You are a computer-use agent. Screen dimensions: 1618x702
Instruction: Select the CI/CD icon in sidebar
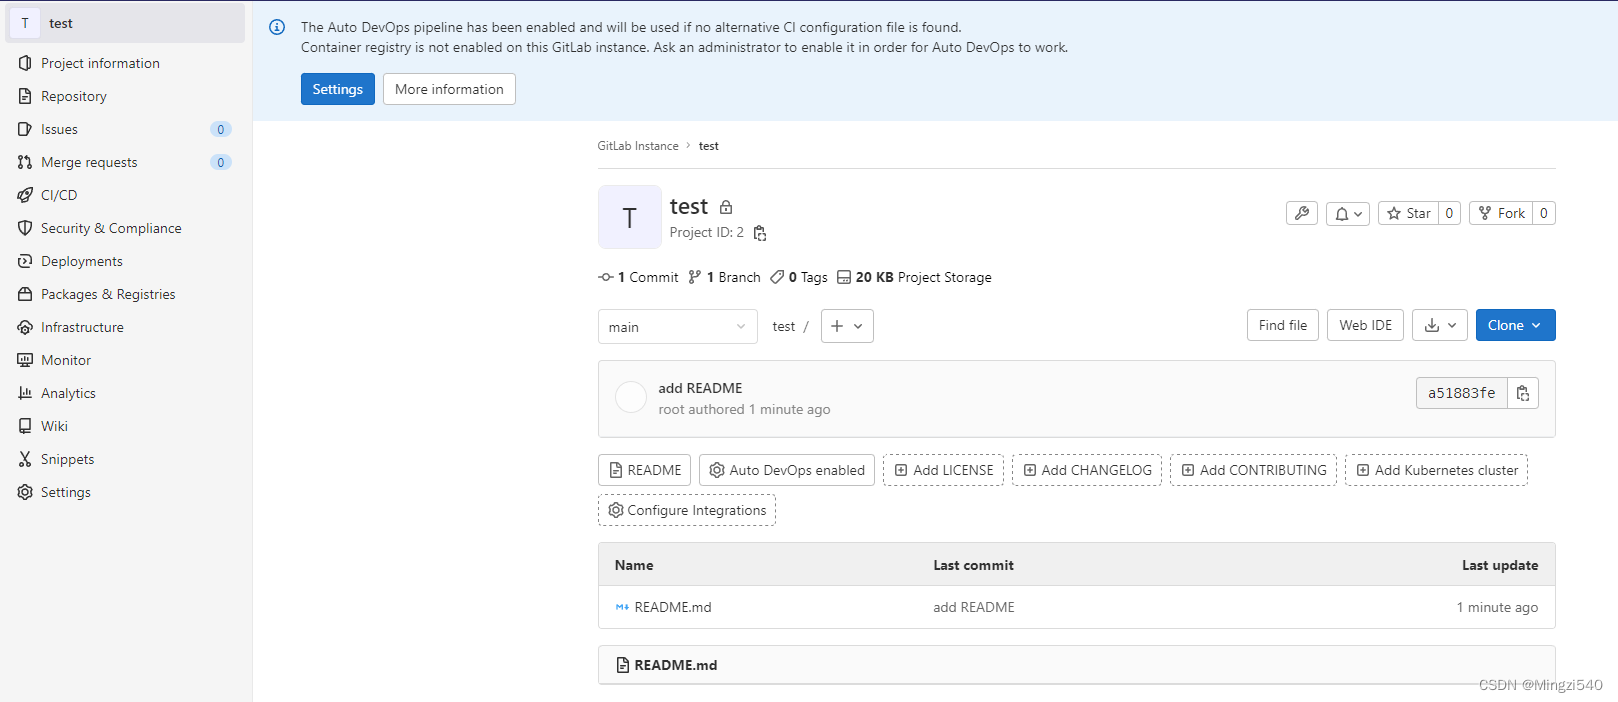(27, 195)
